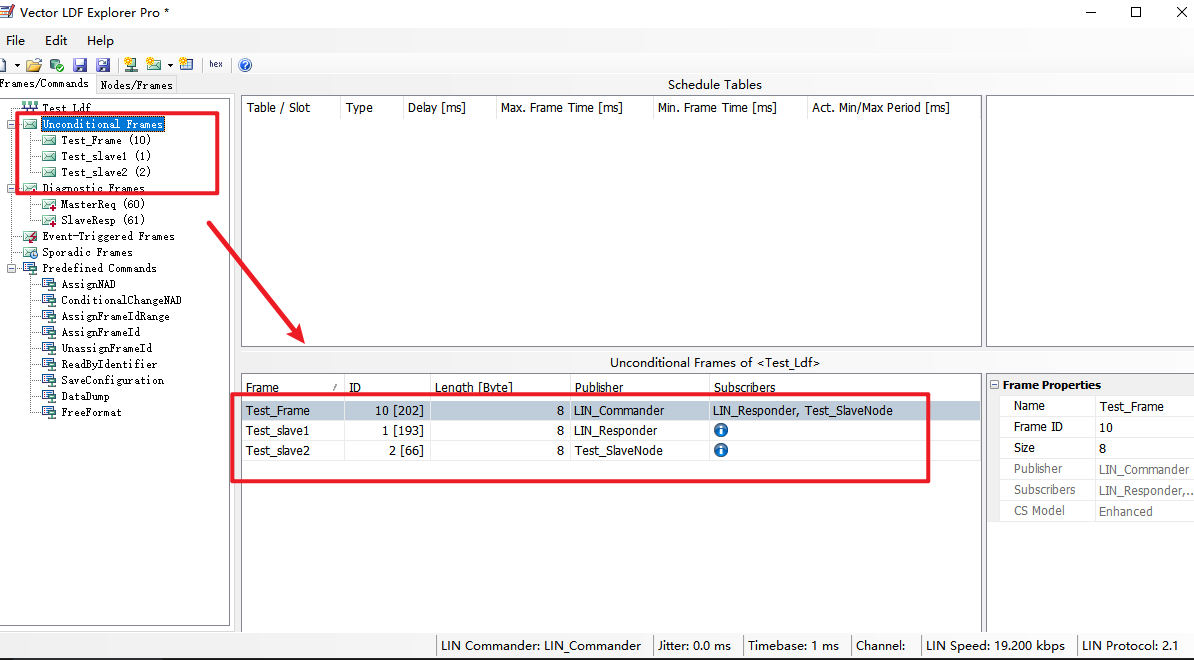Sort the table by the Frame column
Screen dimensions: 1194x660
293,387
